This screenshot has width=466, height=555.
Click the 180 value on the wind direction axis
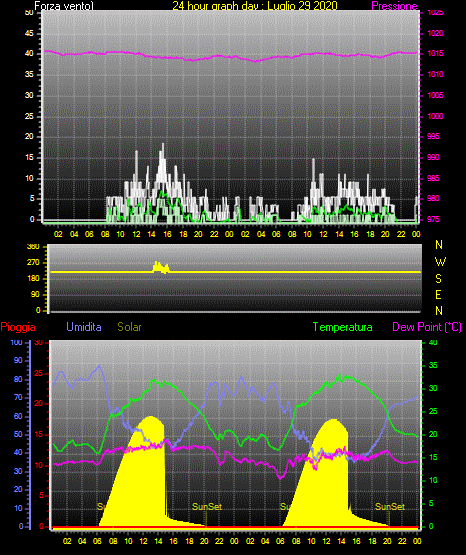pos(33,279)
